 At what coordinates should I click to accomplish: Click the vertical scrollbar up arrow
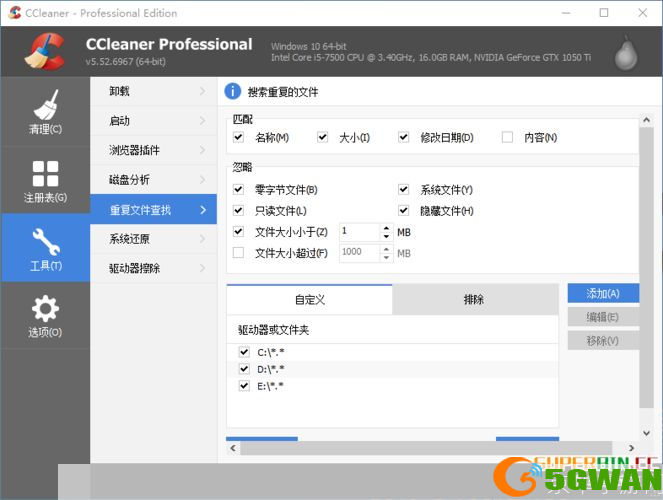pos(646,120)
